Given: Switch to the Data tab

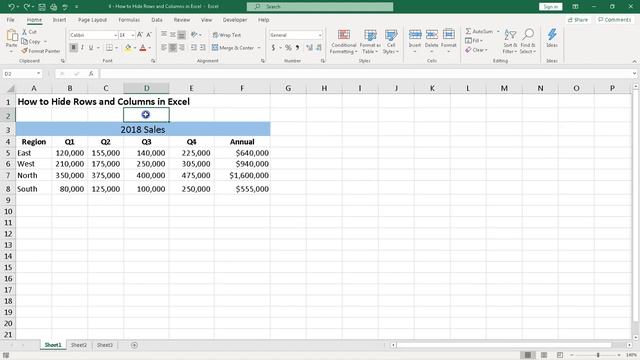Looking at the screenshot, I should point(157,20).
